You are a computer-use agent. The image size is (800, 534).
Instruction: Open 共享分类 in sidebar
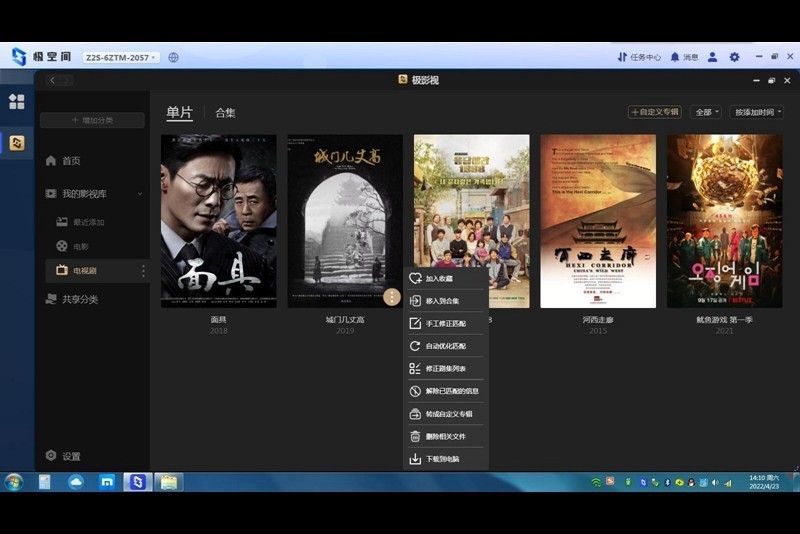71,299
